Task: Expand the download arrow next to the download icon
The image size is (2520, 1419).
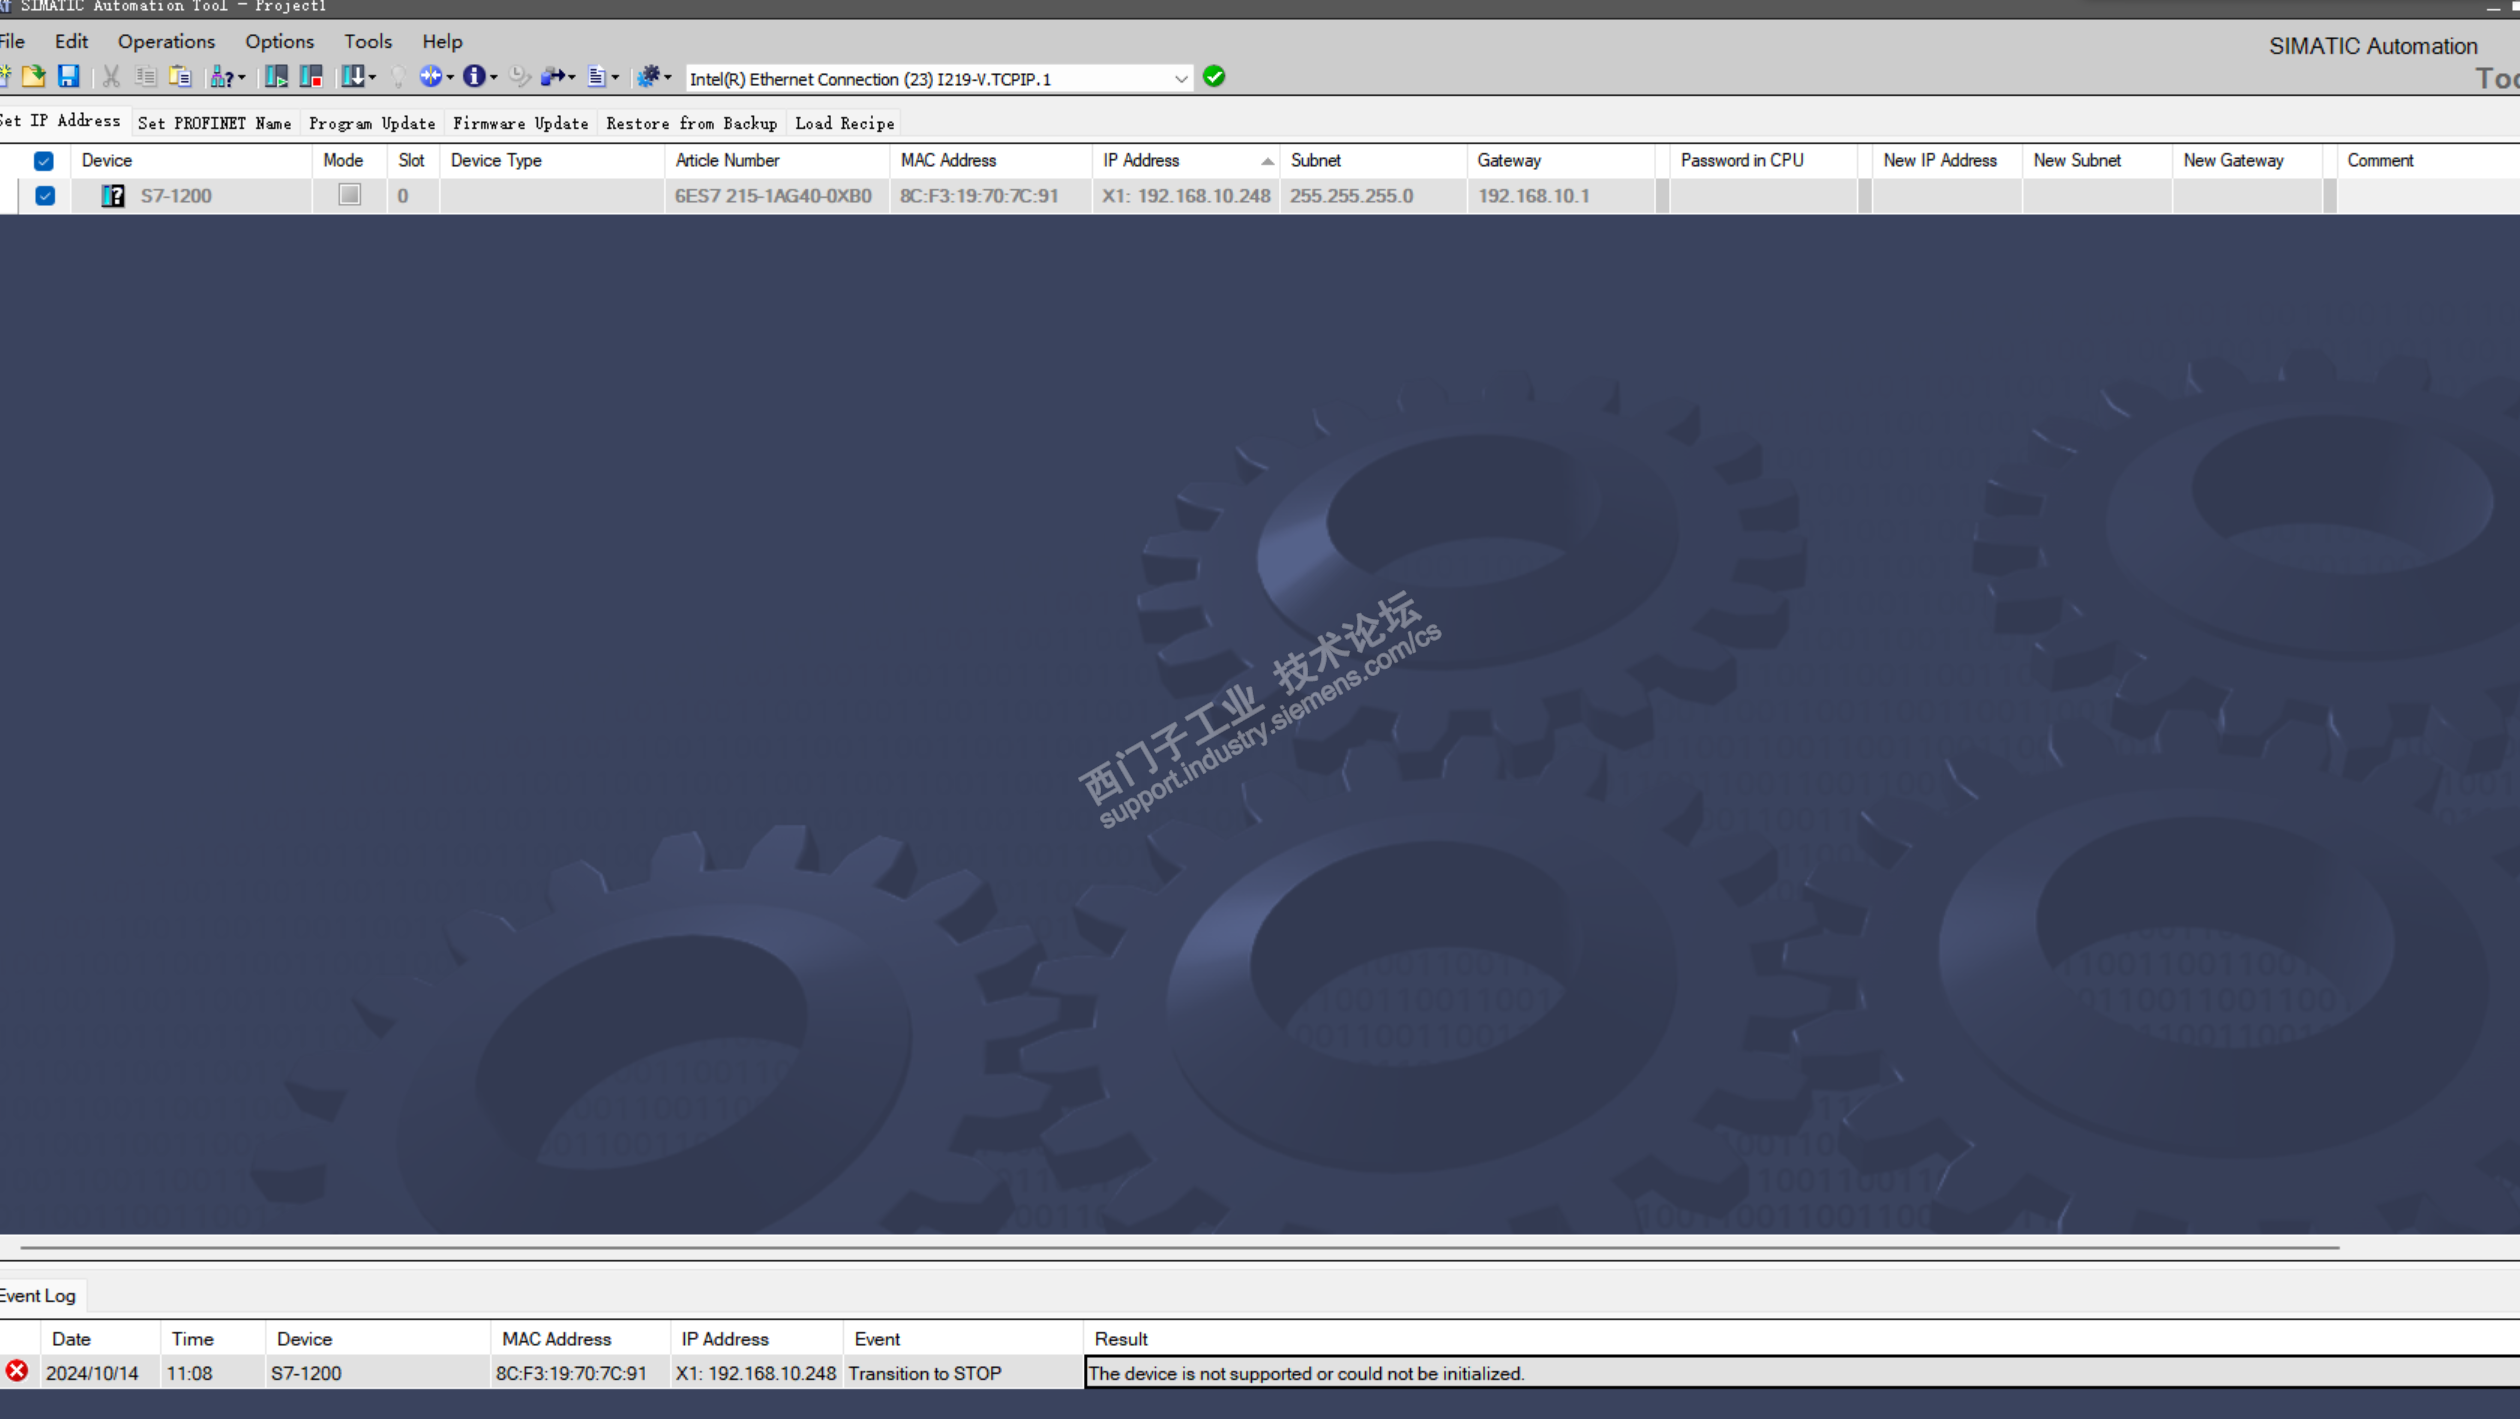Action: point(372,78)
